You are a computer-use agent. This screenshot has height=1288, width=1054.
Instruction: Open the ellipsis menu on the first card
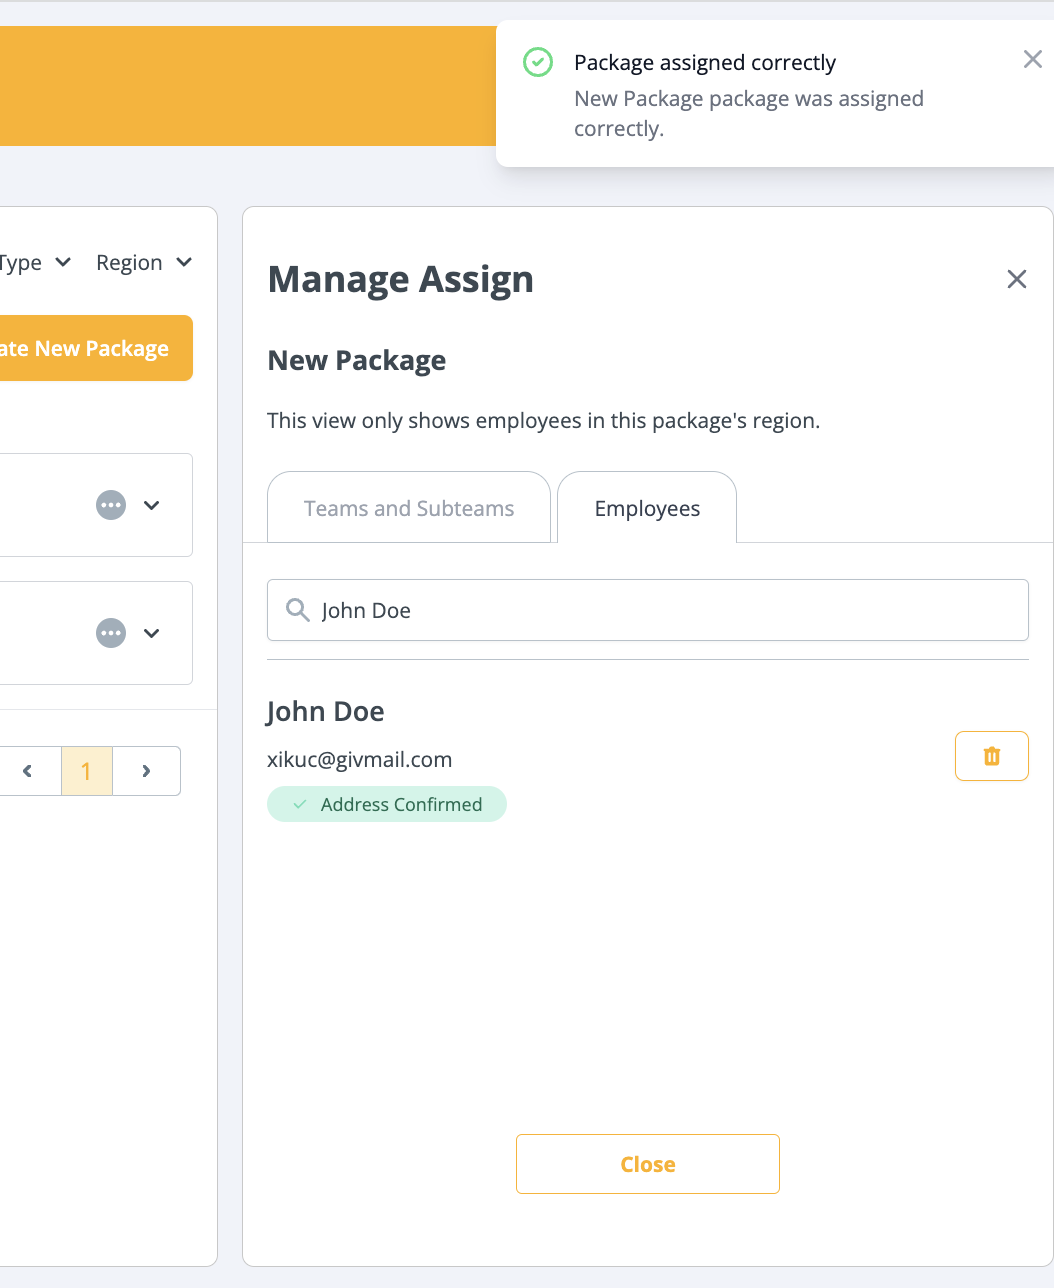pyautogui.click(x=110, y=505)
